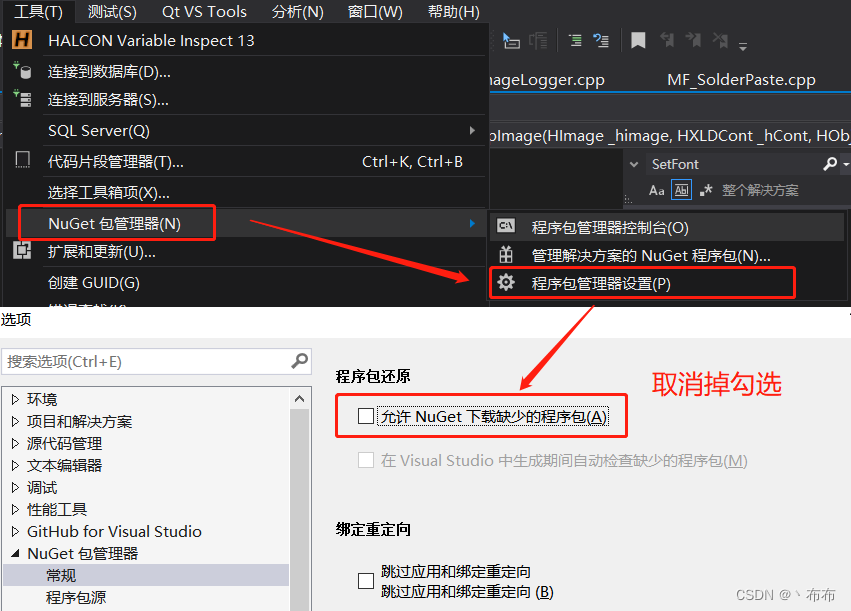Click the uncomment selection toolbar icon
This screenshot has width=851, height=611.
click(601, 40)
